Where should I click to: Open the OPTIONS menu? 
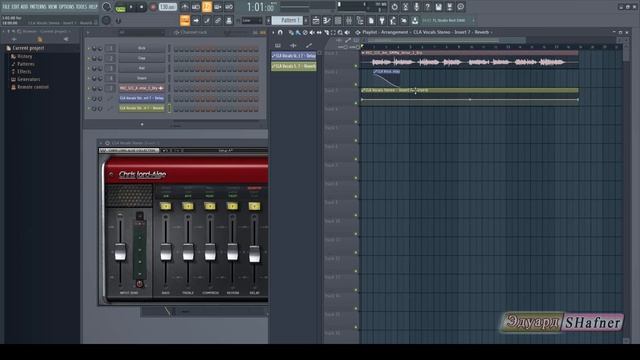(67, 7)
